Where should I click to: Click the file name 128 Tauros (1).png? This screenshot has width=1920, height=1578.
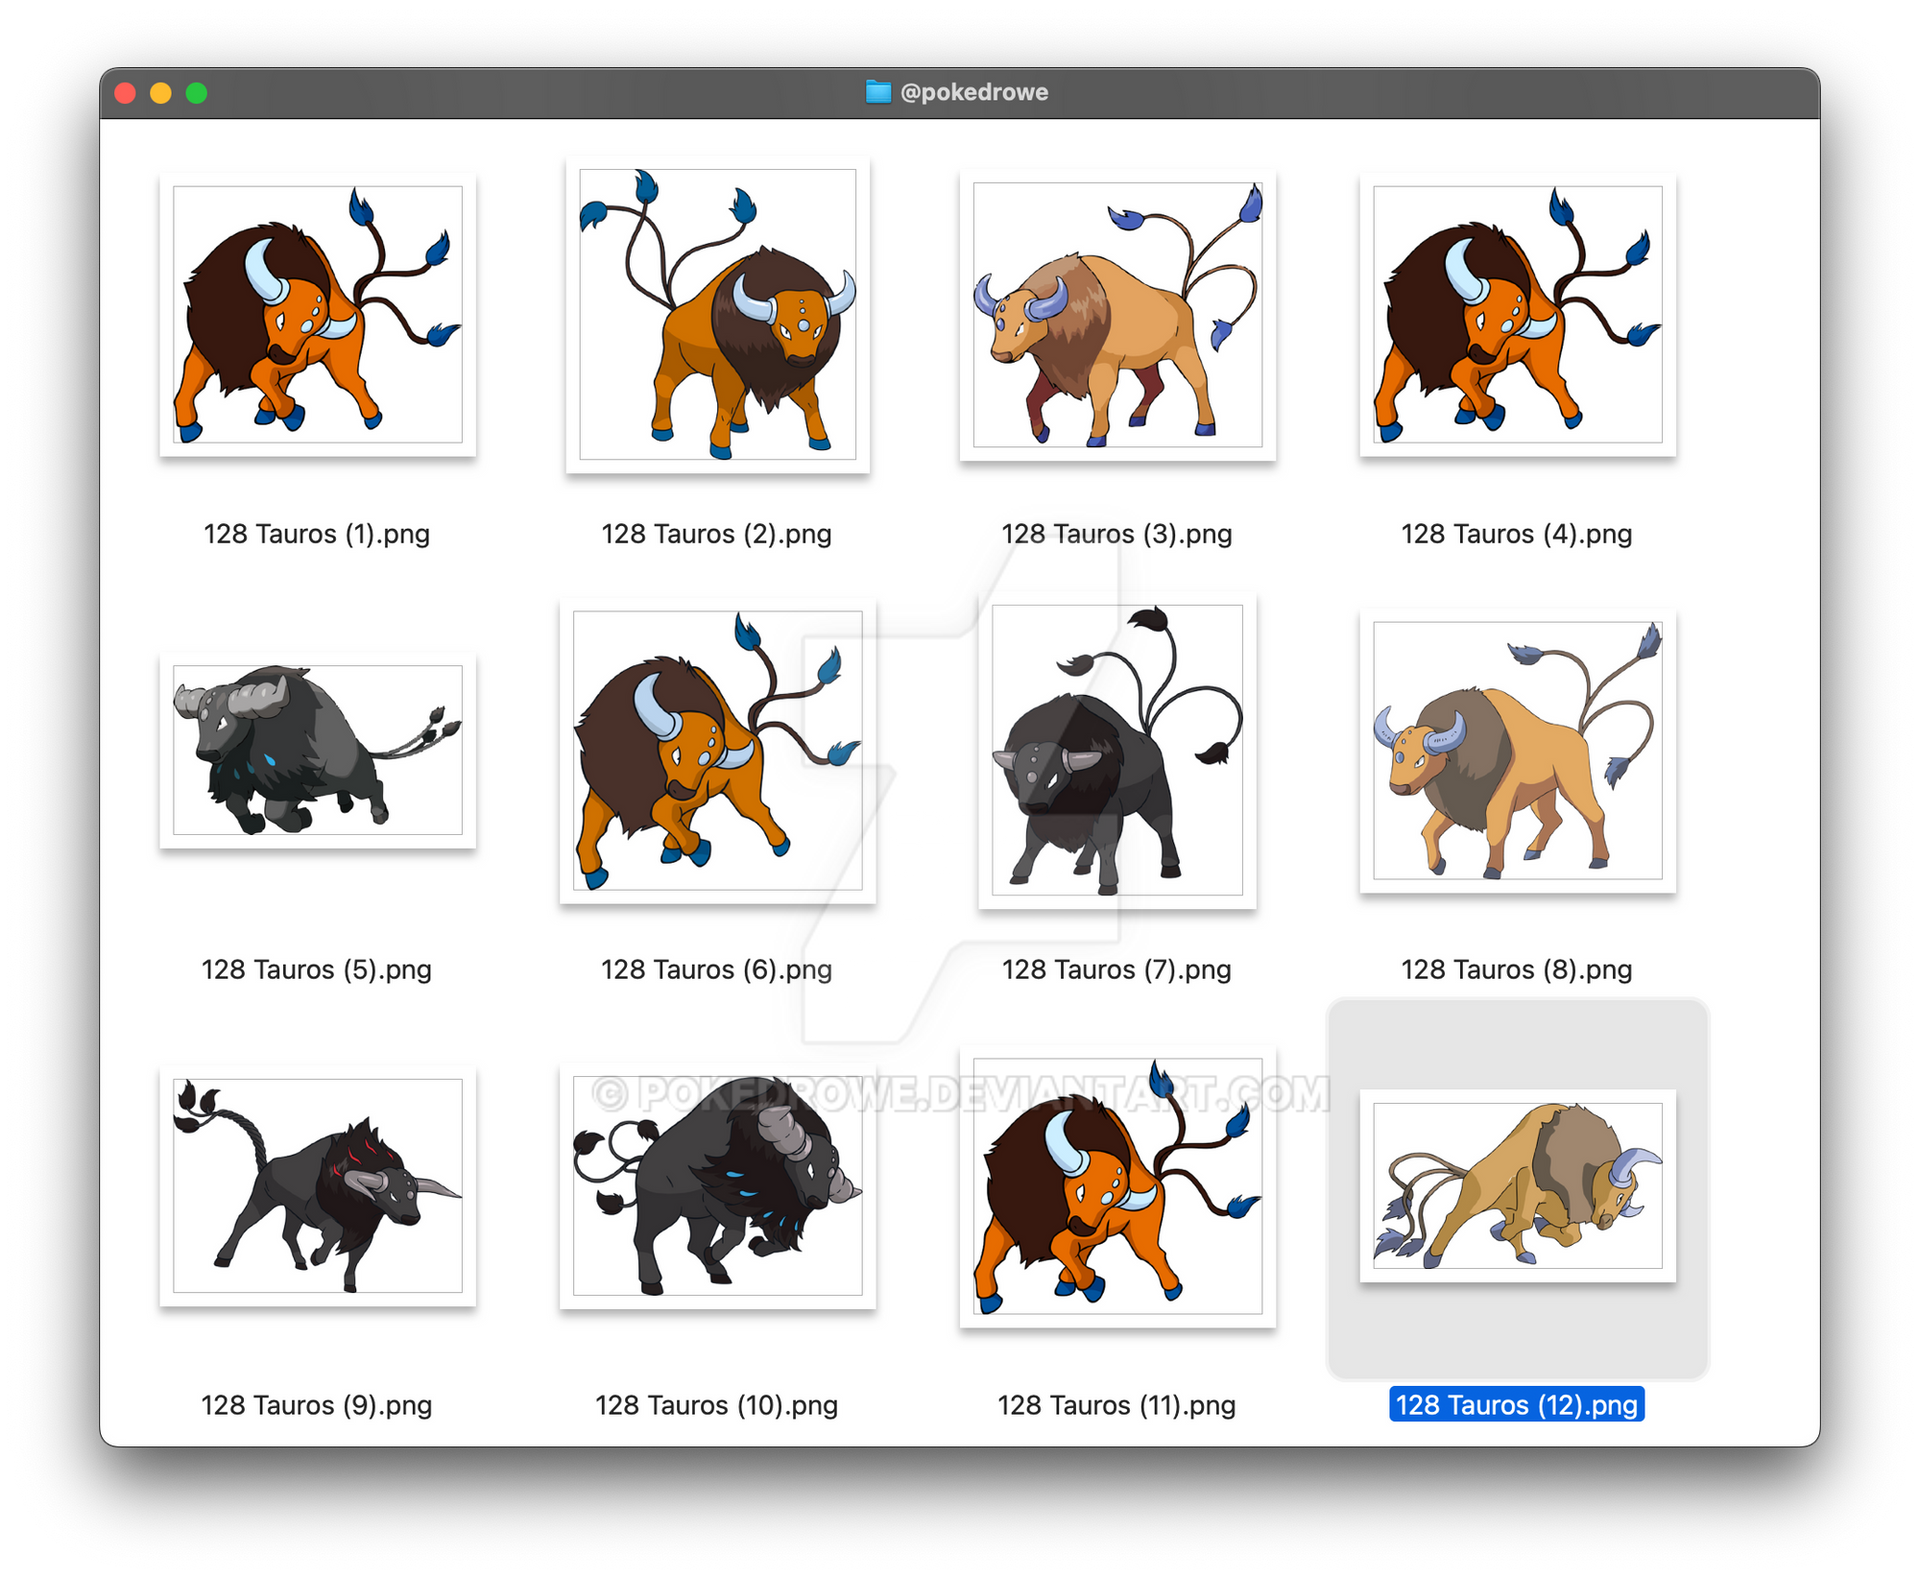pos(317,534)
